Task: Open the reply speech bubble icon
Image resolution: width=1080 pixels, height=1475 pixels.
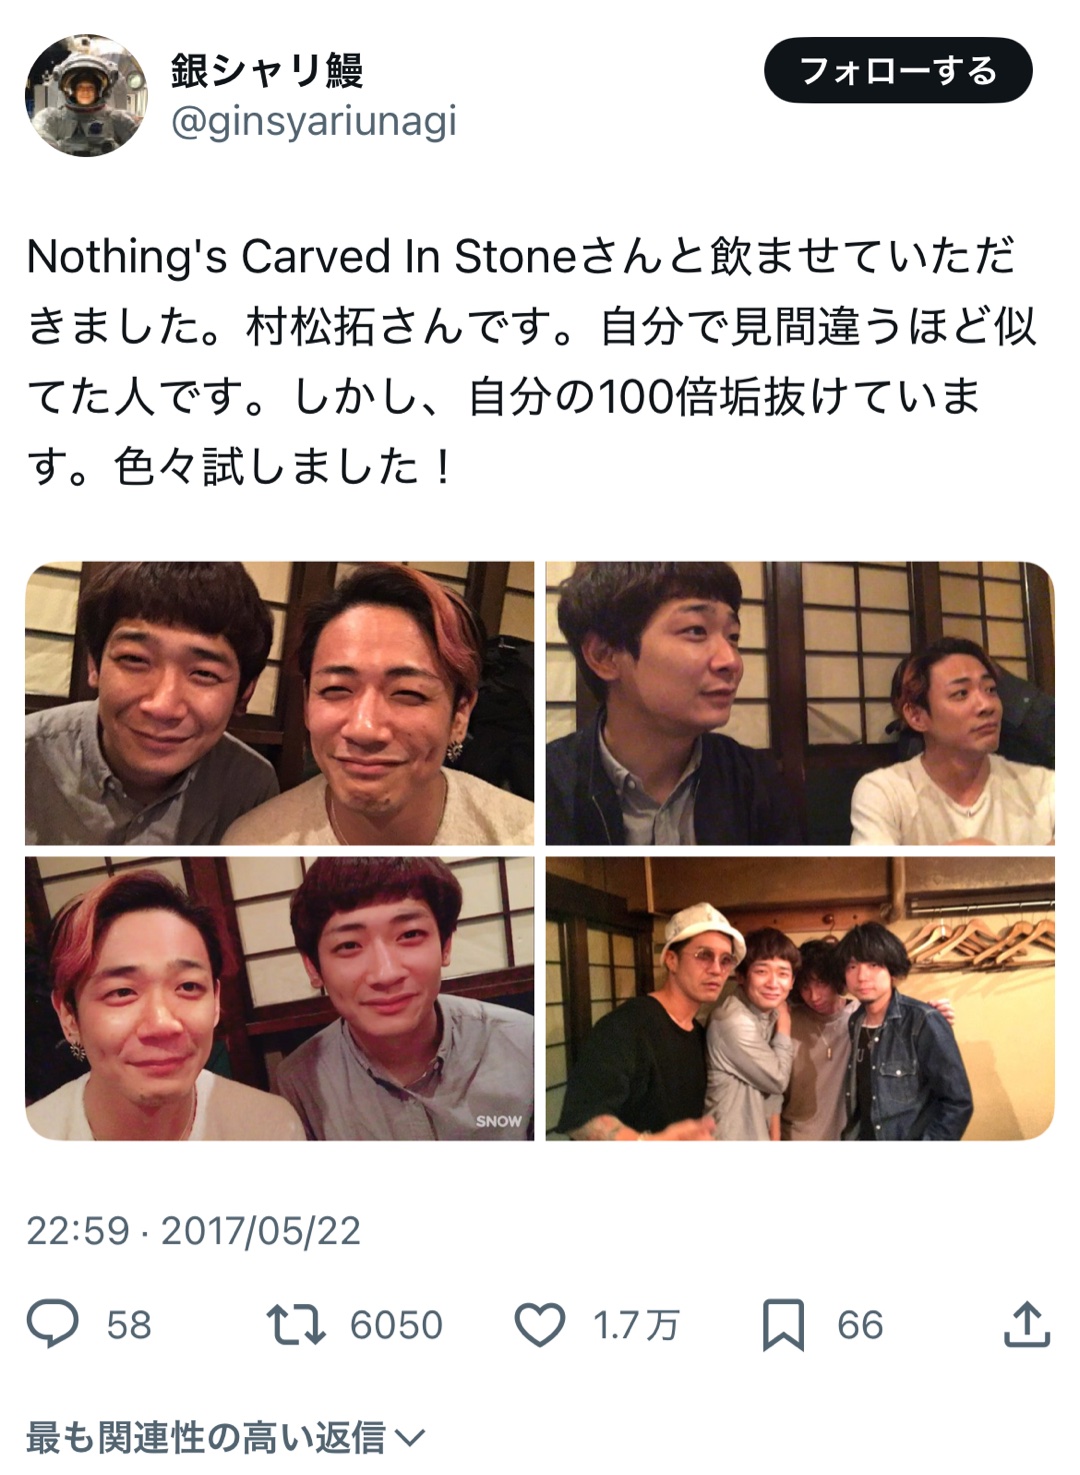Action: tap(52, 1324)
